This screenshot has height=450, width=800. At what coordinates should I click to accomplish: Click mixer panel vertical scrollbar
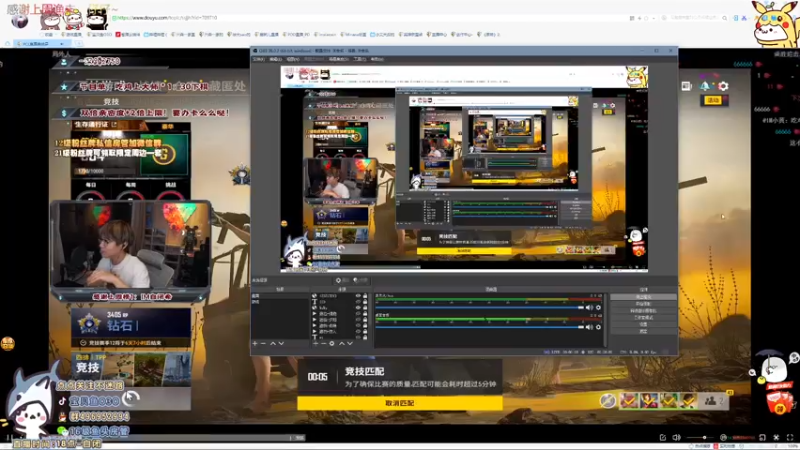pyautogui.click(x=606, y=319)
